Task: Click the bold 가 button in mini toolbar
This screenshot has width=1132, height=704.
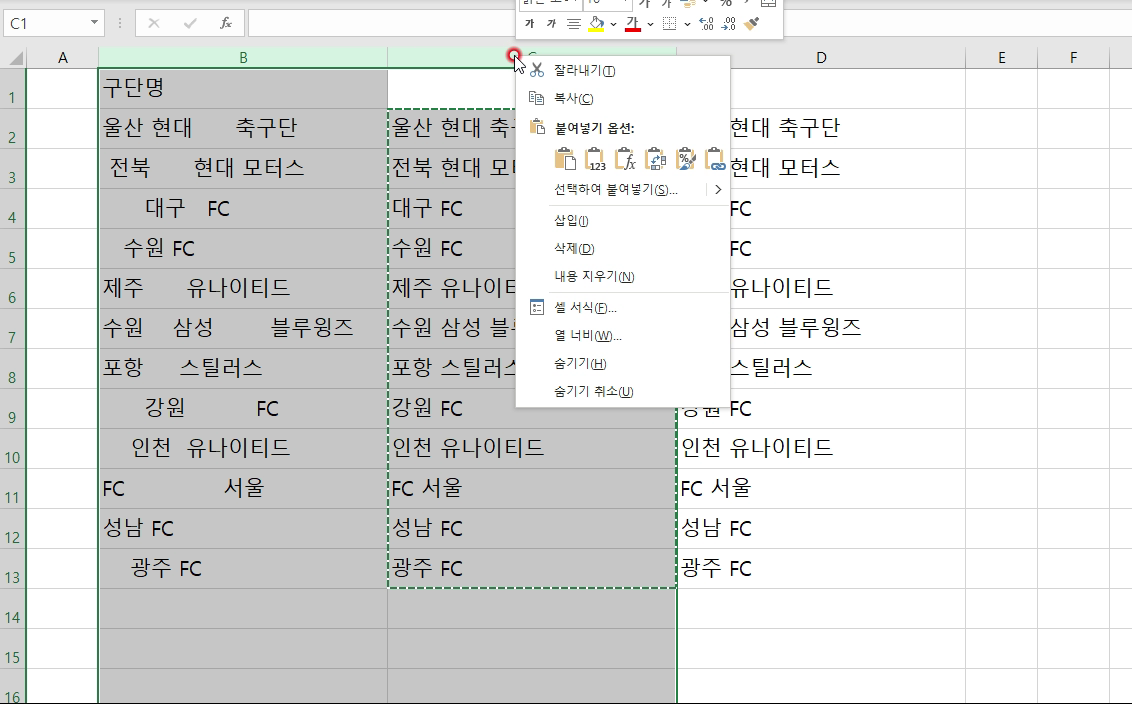Action: (530, 24)
